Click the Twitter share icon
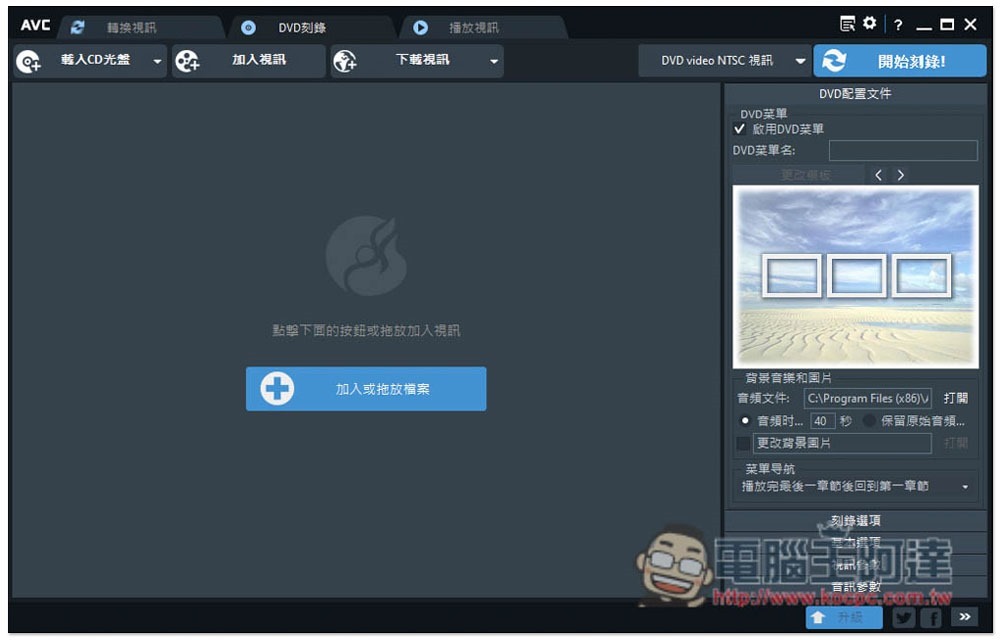This screenshot has width=1000, height=640. coord(903,616)
